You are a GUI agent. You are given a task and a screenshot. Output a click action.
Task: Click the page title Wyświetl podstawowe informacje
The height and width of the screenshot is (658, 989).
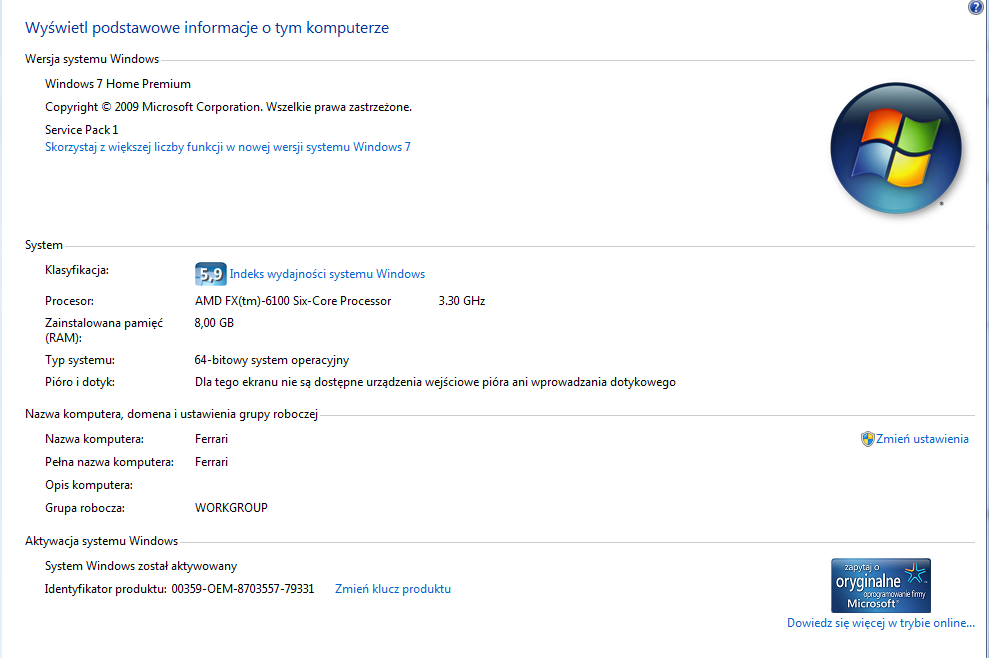tap(207, 28)
